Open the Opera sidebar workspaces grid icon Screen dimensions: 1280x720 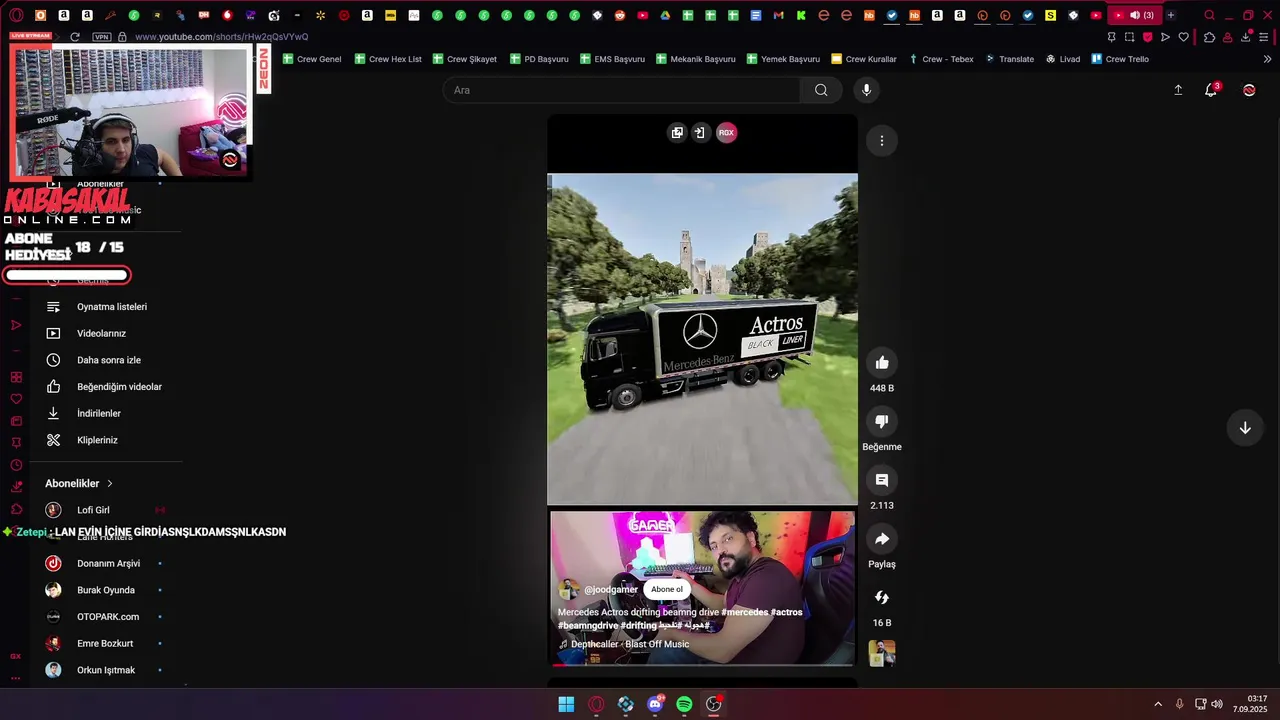(x=16, y=377)
